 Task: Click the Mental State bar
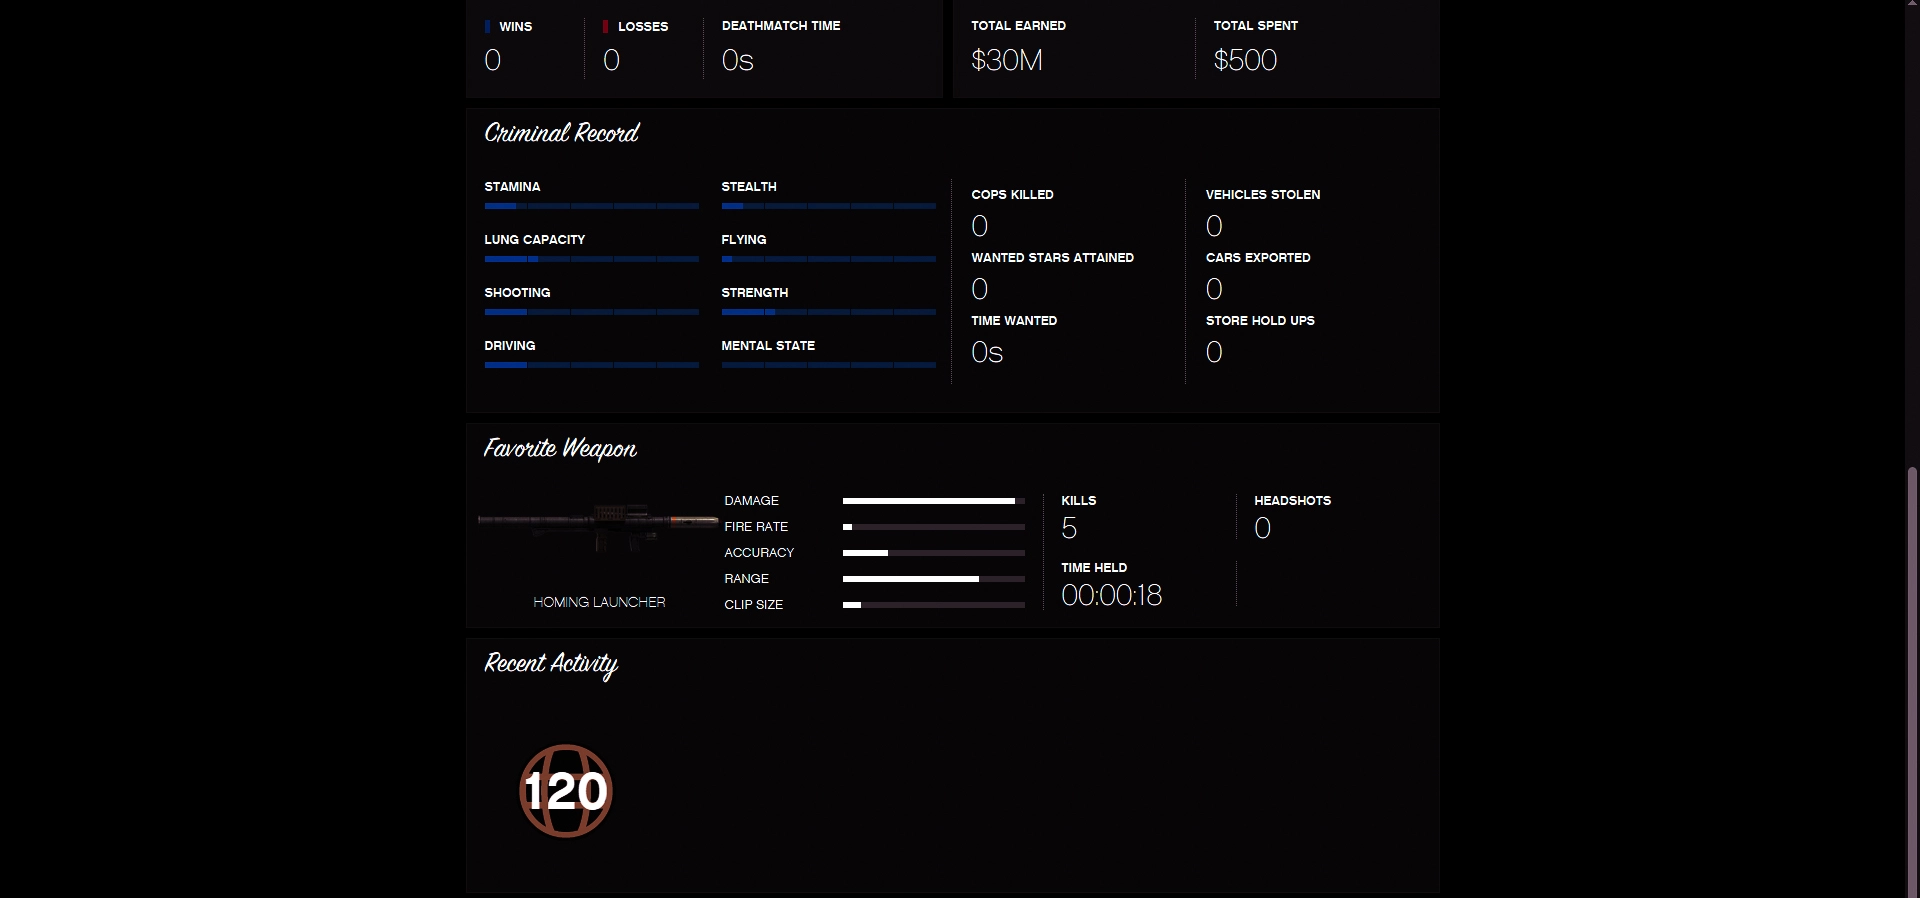828,365
